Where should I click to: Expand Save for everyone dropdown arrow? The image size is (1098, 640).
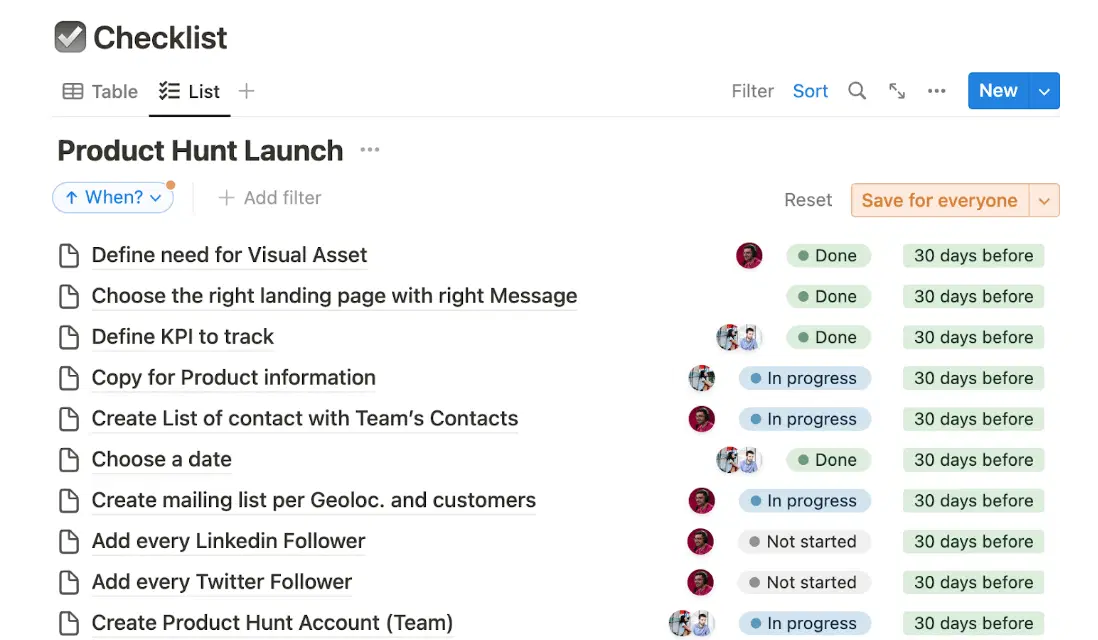click(x=1044, y=200)
